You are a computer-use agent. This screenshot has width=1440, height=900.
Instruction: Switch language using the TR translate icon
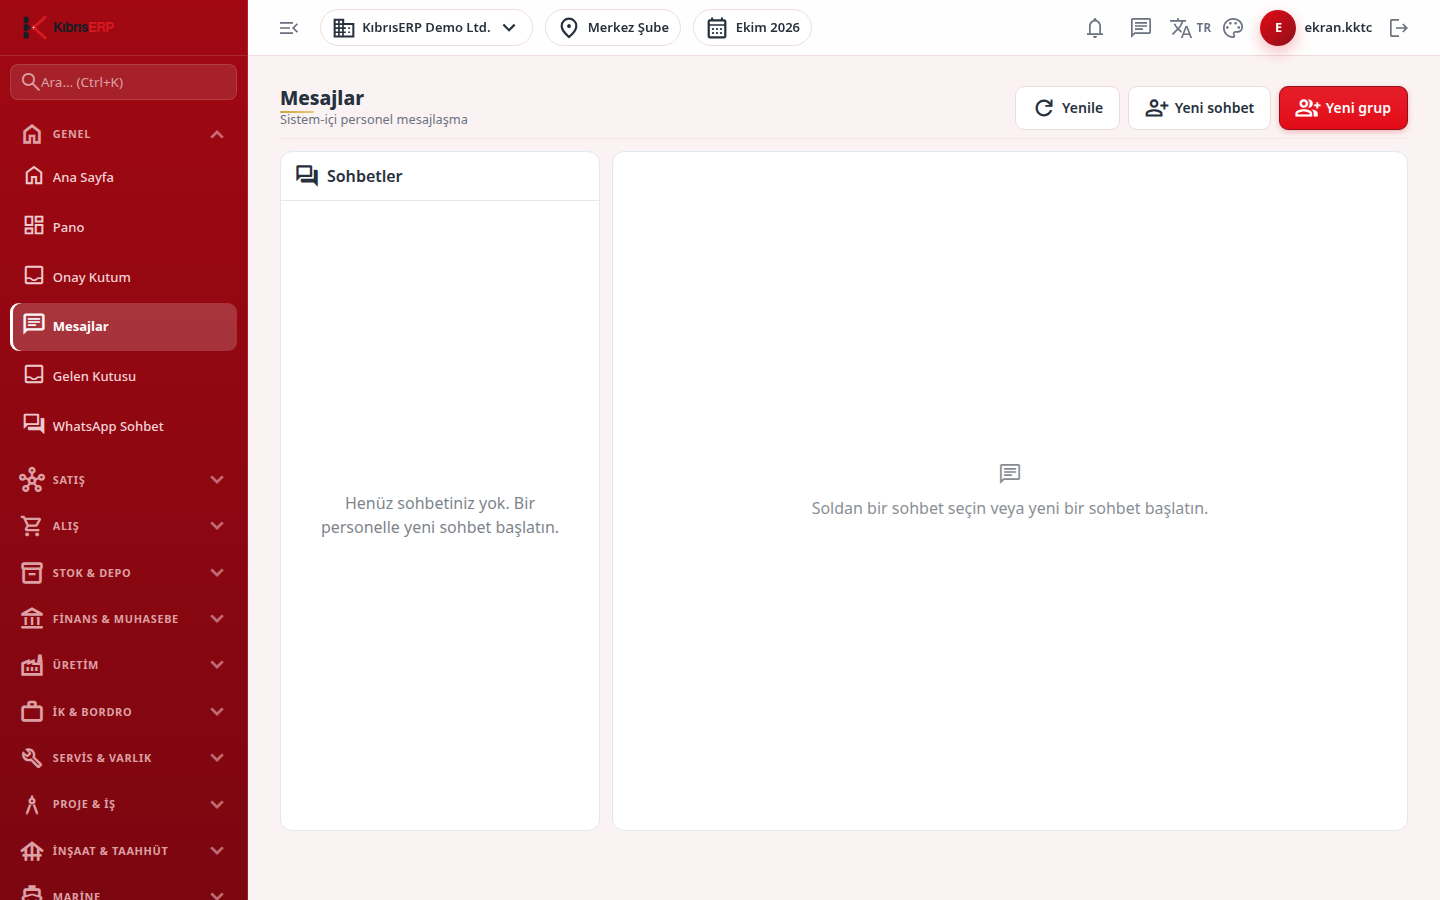coord(1190,28)
